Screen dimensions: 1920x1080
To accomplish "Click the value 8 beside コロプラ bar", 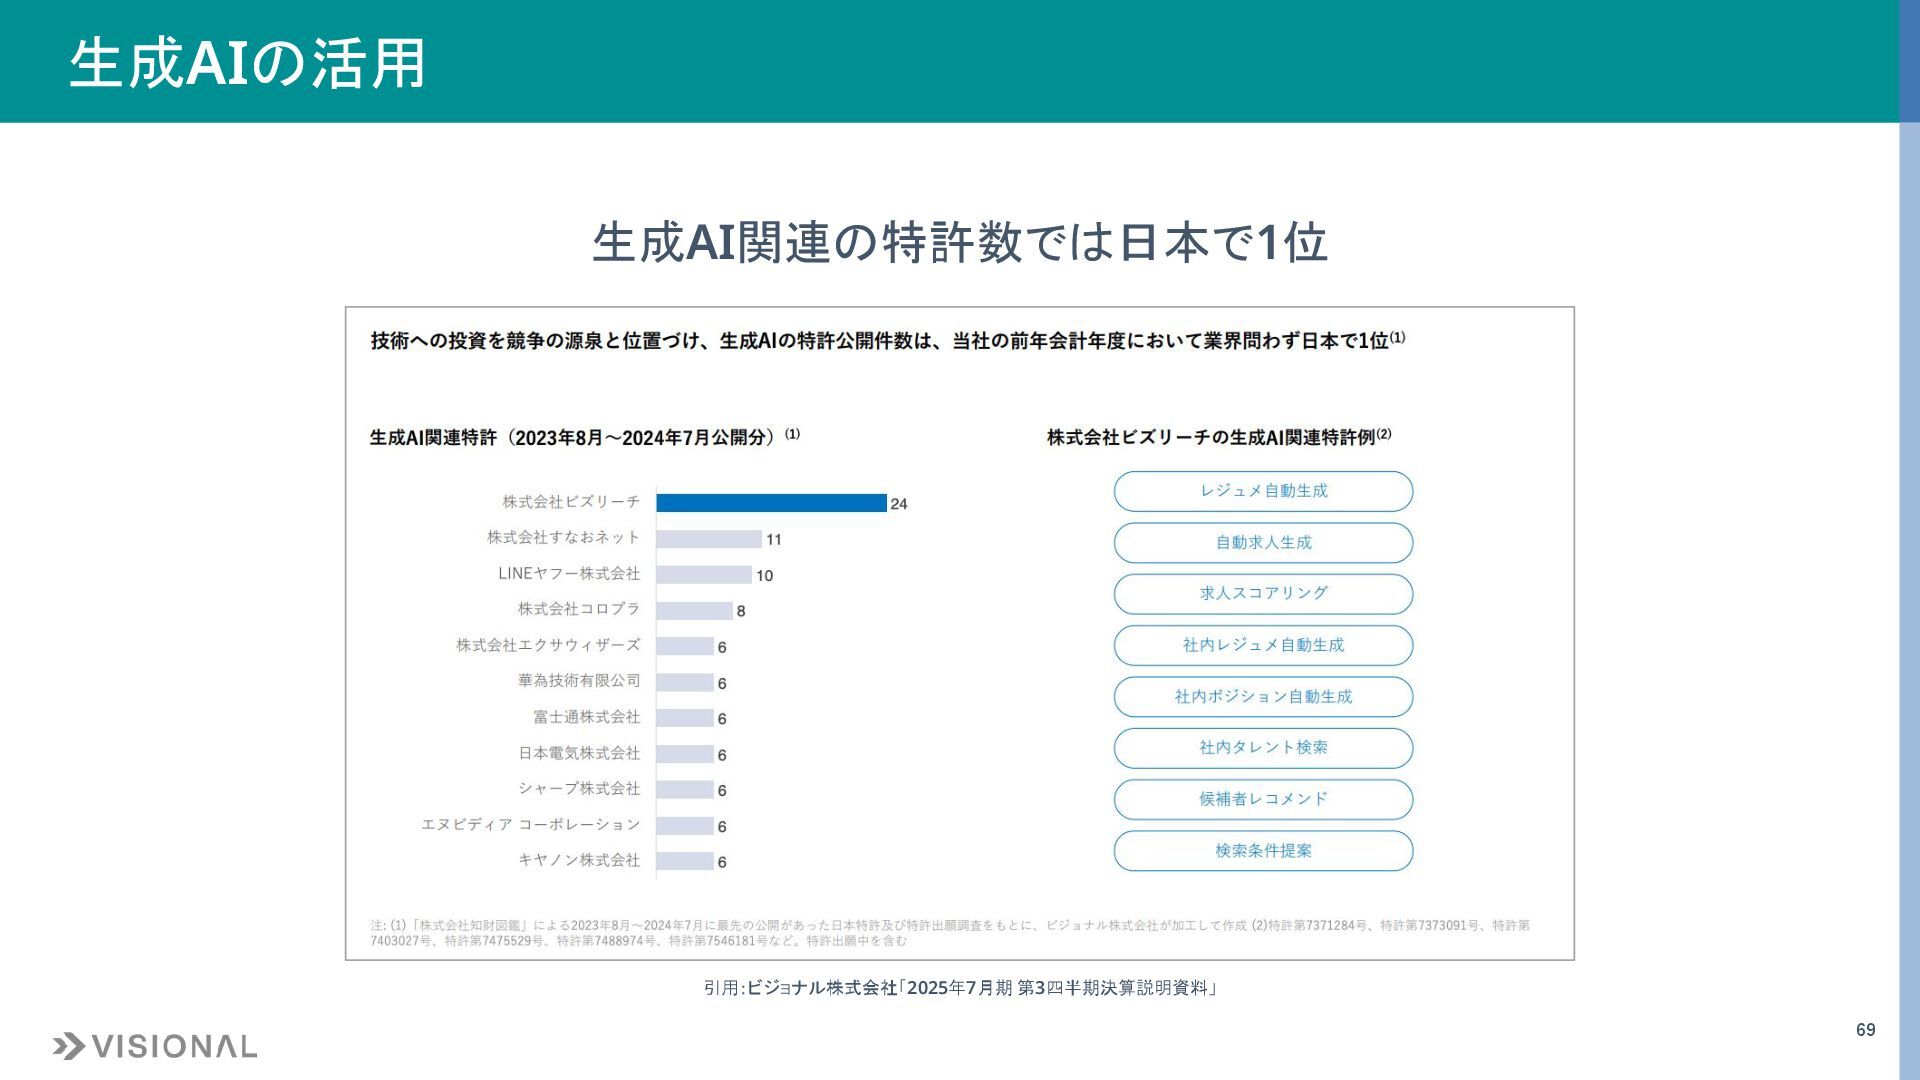I will [x=741, y=611].
